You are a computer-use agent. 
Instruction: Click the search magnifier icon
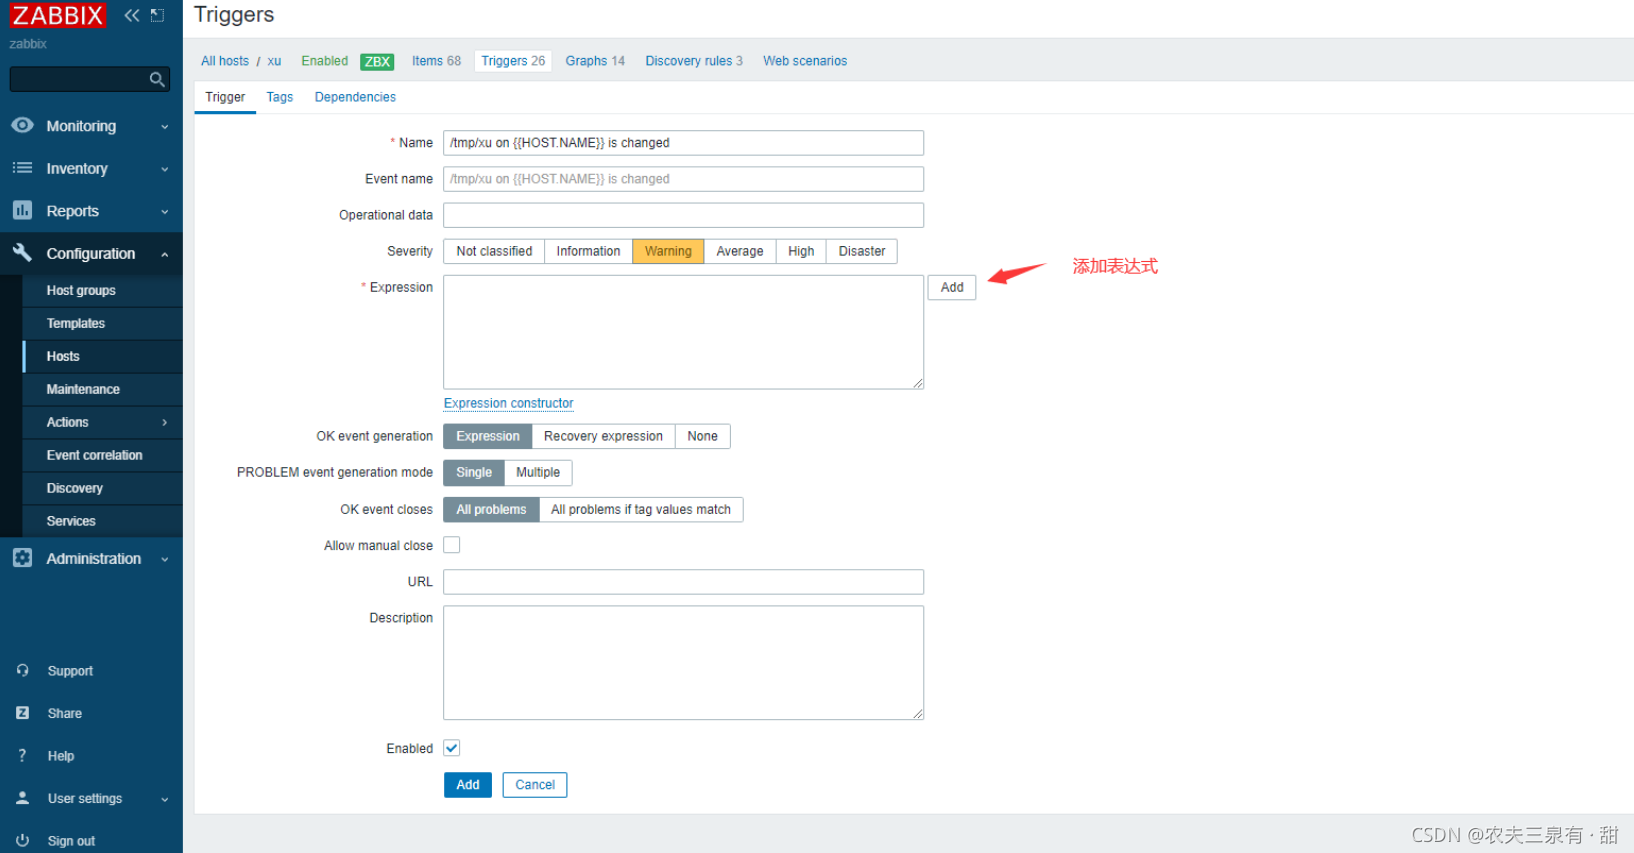[x=157, y=79]
